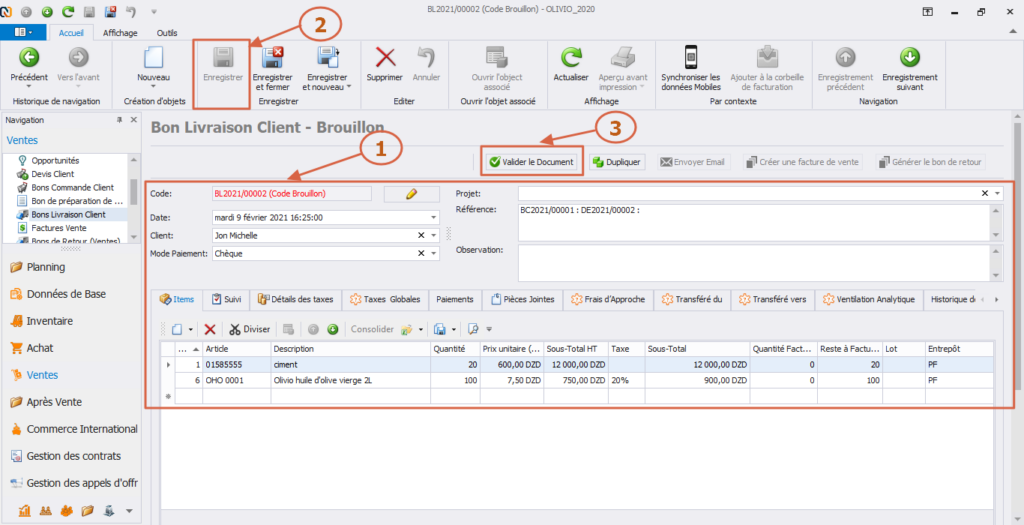Screen dimensions: 1024x525
Task: Click the green Précédent back arrow icon
Action: (29, 57)
